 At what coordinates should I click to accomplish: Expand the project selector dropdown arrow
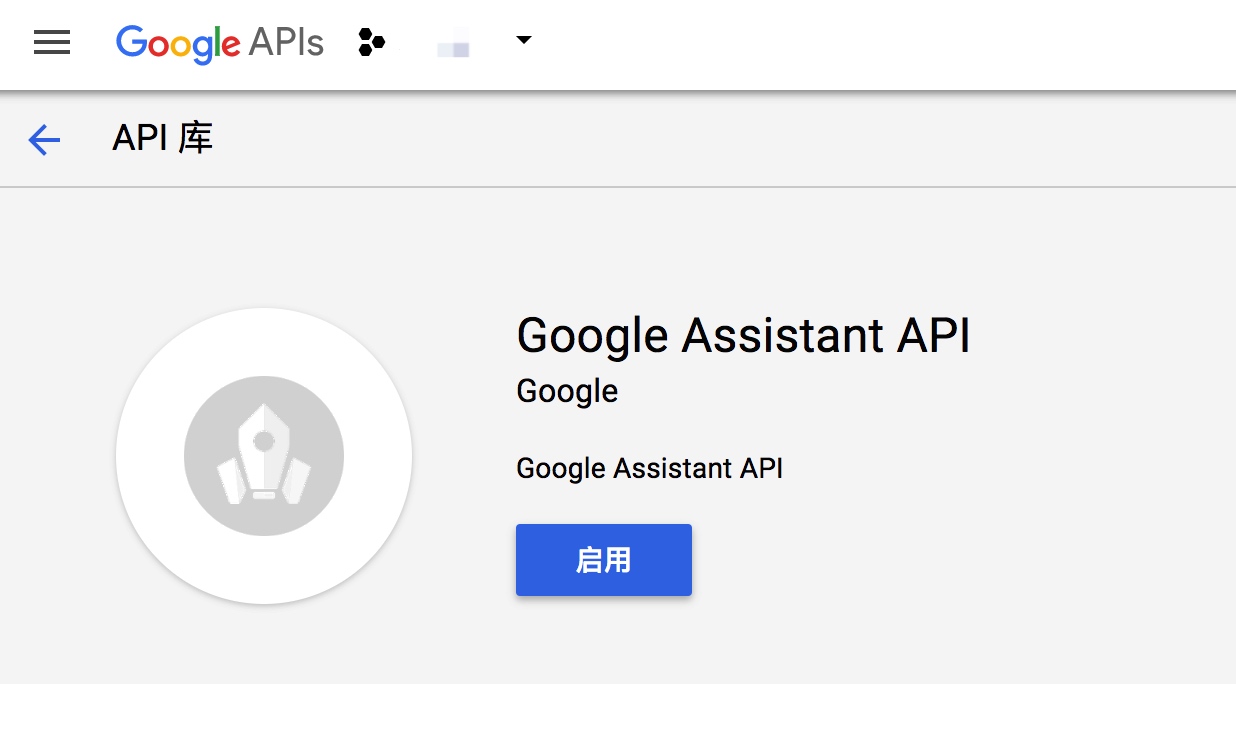pyautogui.click(x=523, y=41)
